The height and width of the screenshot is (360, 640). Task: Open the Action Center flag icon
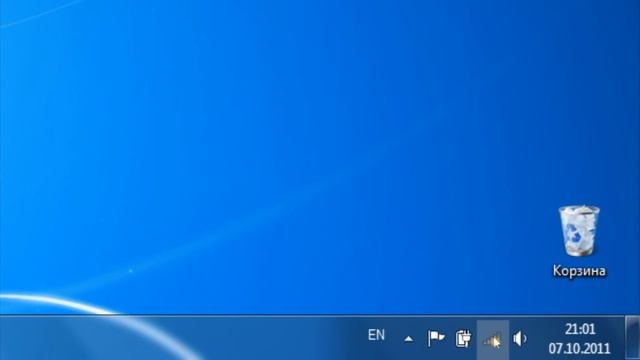pos(436,338)
